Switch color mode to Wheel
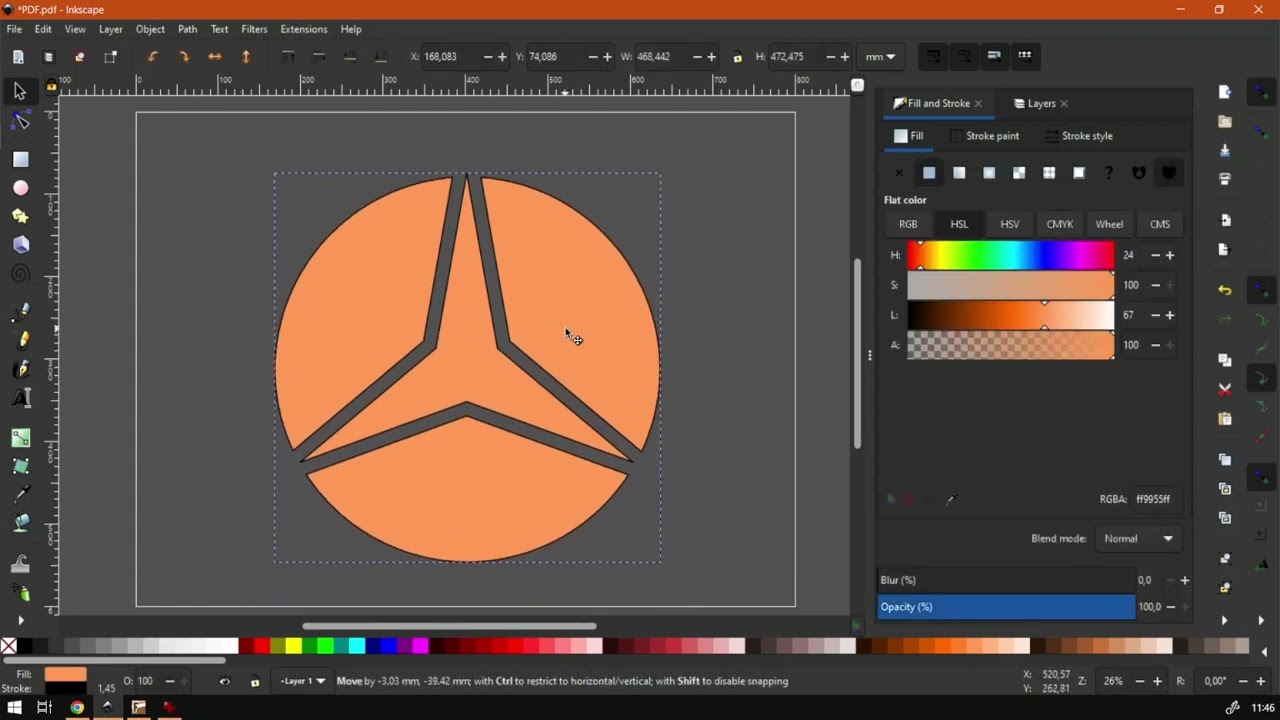The height and width of the screenshot is (720, 1280). point(1109,224)
